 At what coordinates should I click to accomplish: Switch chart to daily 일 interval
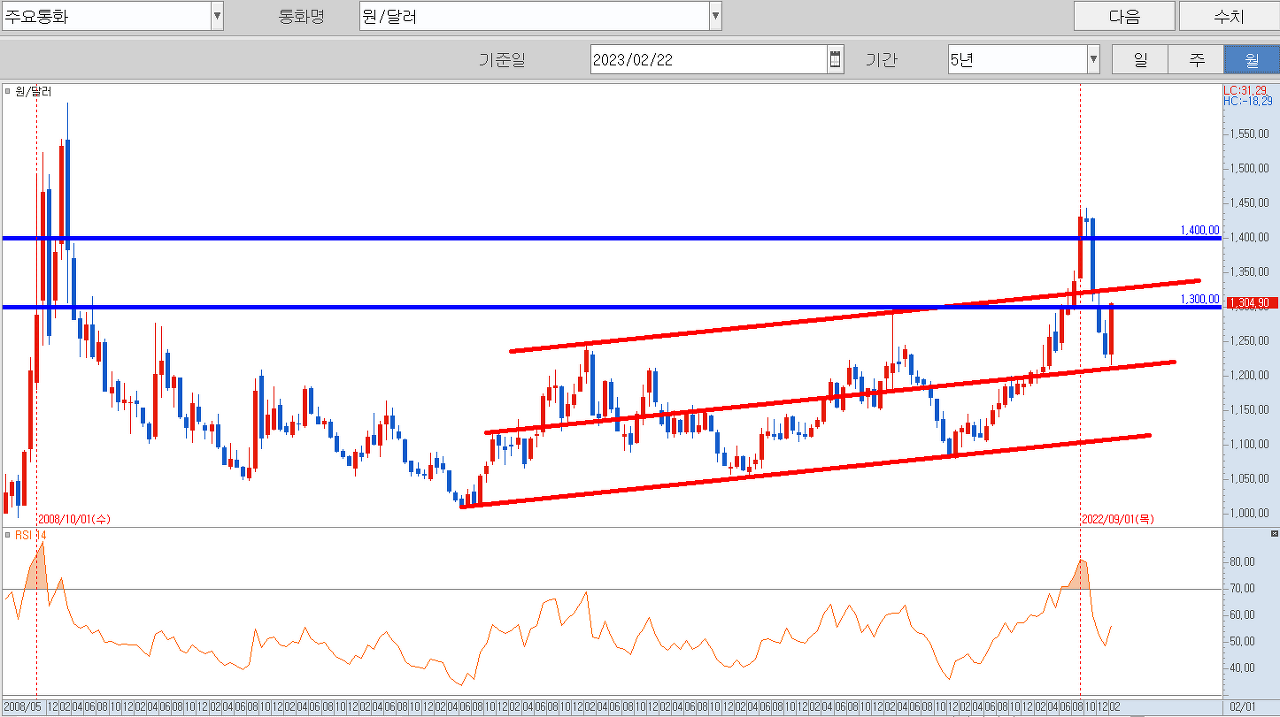tap(1140, 59)
